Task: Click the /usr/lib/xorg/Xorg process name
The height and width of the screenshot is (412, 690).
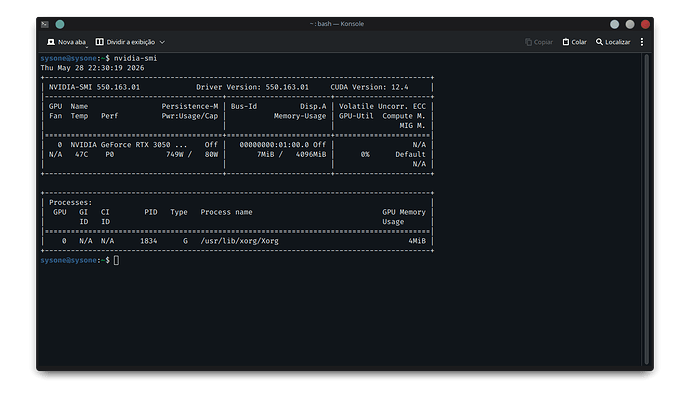Action: 239,241
